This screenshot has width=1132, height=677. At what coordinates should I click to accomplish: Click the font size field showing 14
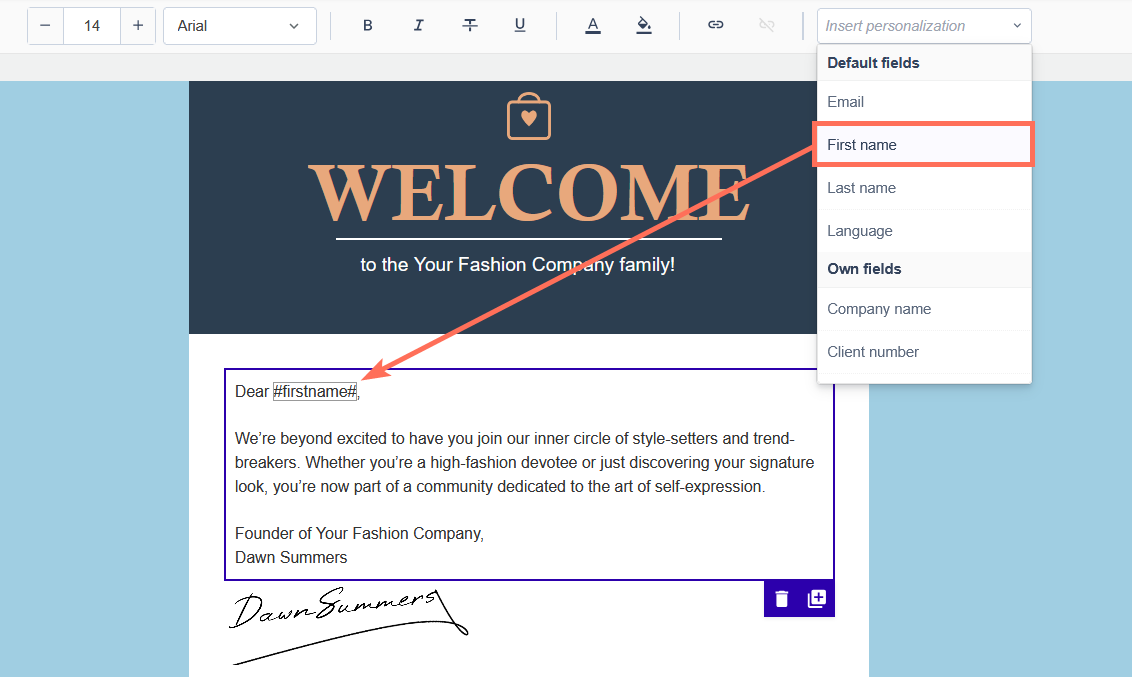point(92,26)
